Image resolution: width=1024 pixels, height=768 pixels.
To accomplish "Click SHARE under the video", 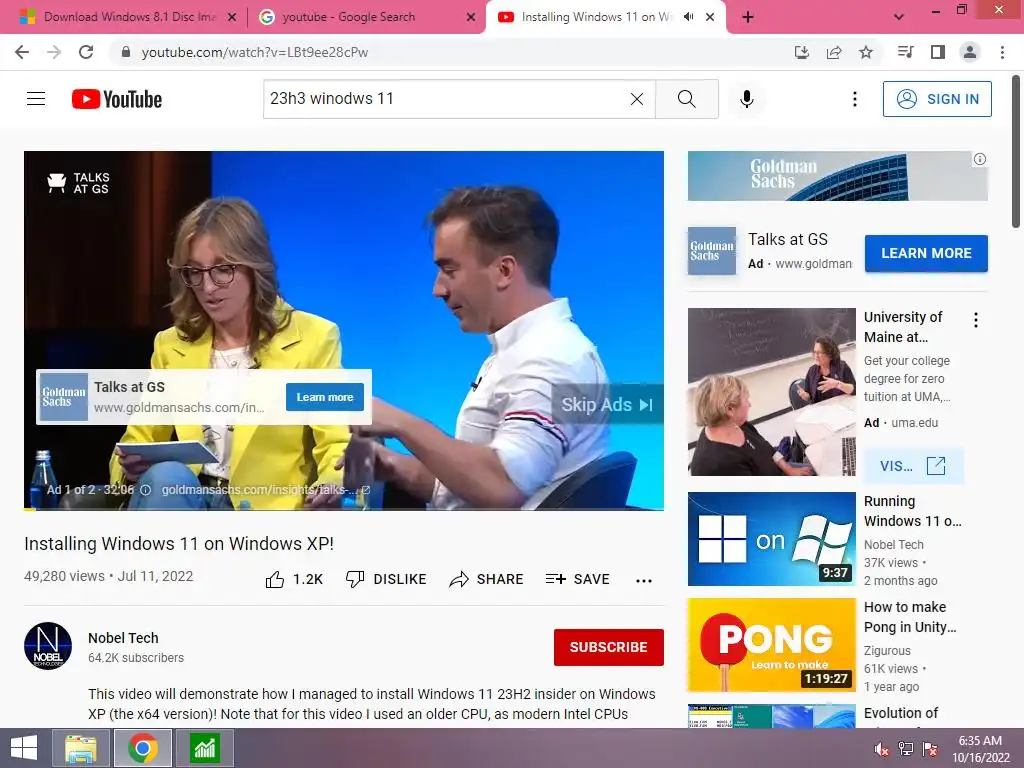I will [x=487, y=579].
